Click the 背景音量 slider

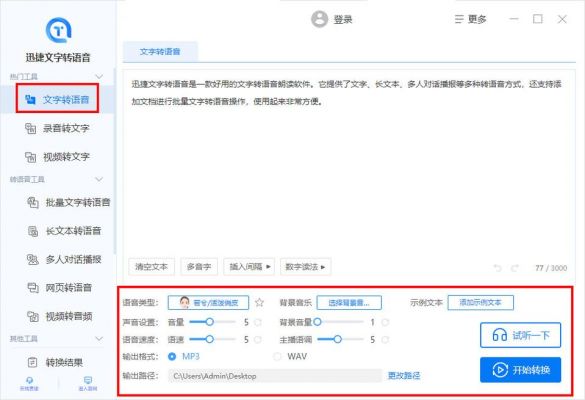339,322
